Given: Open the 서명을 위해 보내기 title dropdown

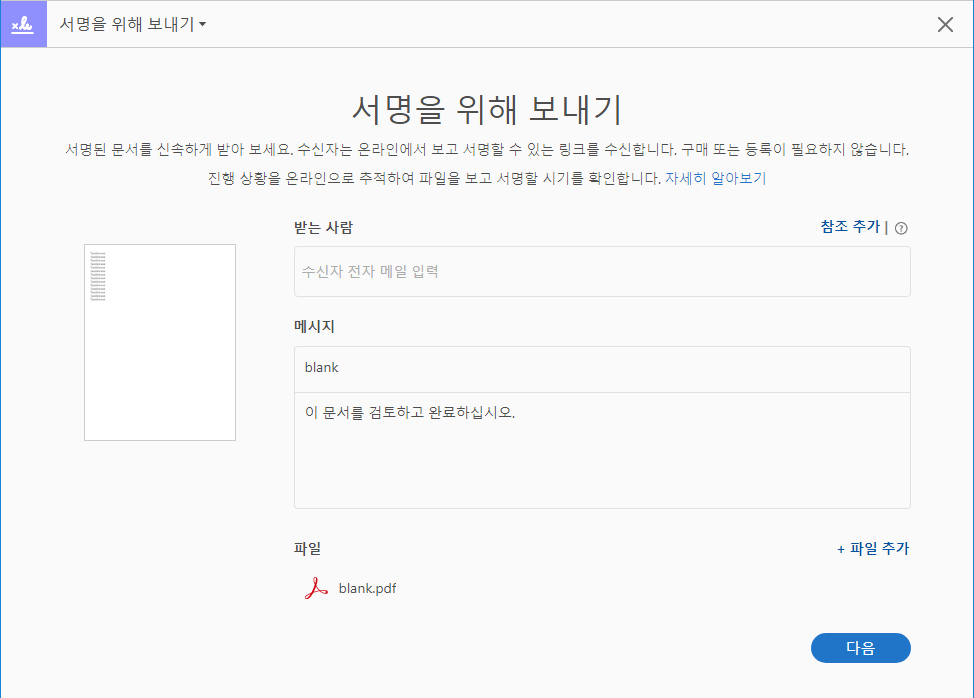Looking at the screenshot, I should click(x=127, y=24).
